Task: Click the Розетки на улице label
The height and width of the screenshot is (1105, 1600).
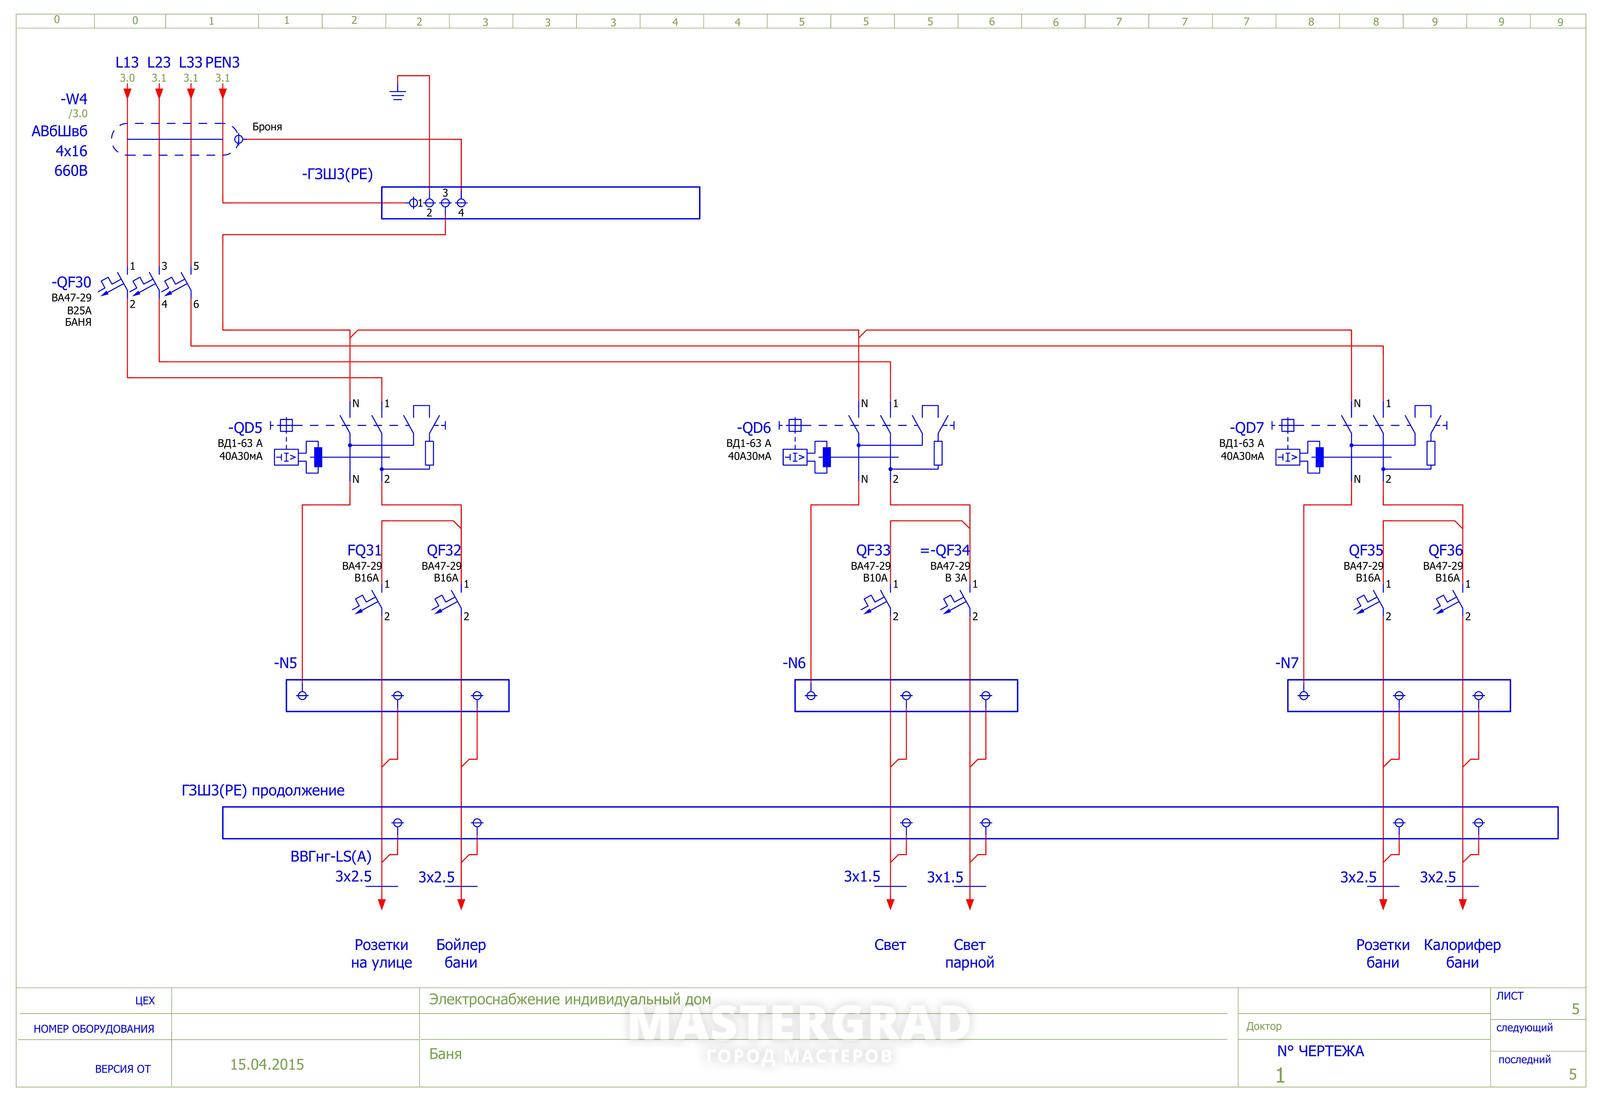Action: click(x=382, y=954)
